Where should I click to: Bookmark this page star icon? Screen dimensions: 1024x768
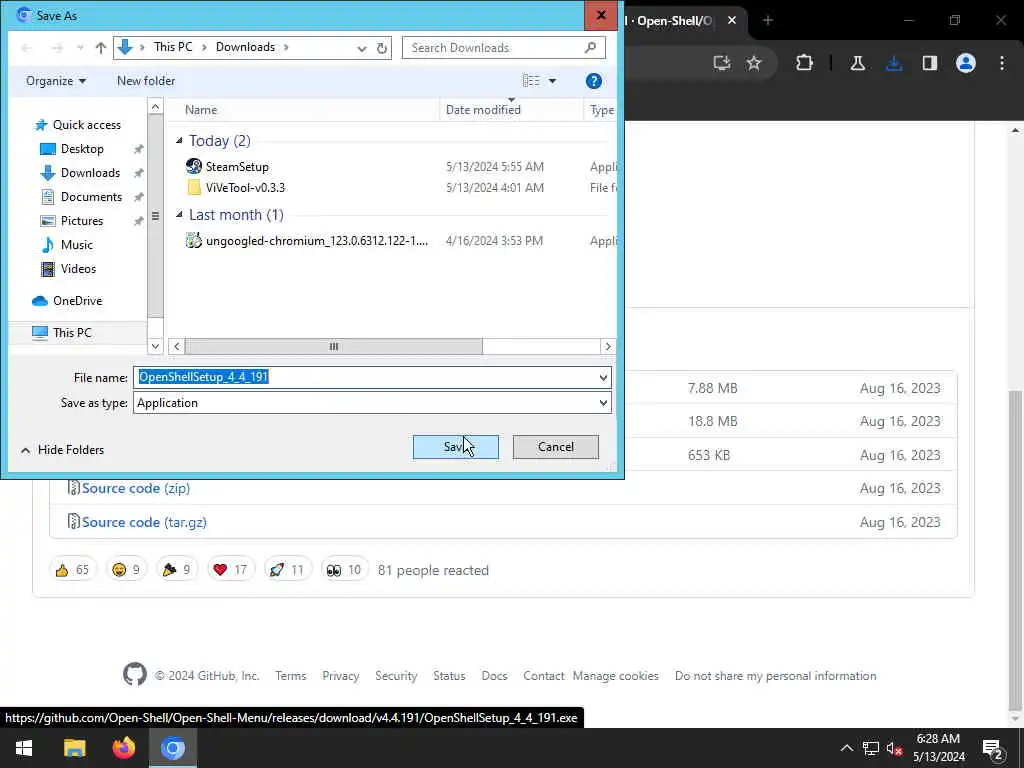pos(754,63)
